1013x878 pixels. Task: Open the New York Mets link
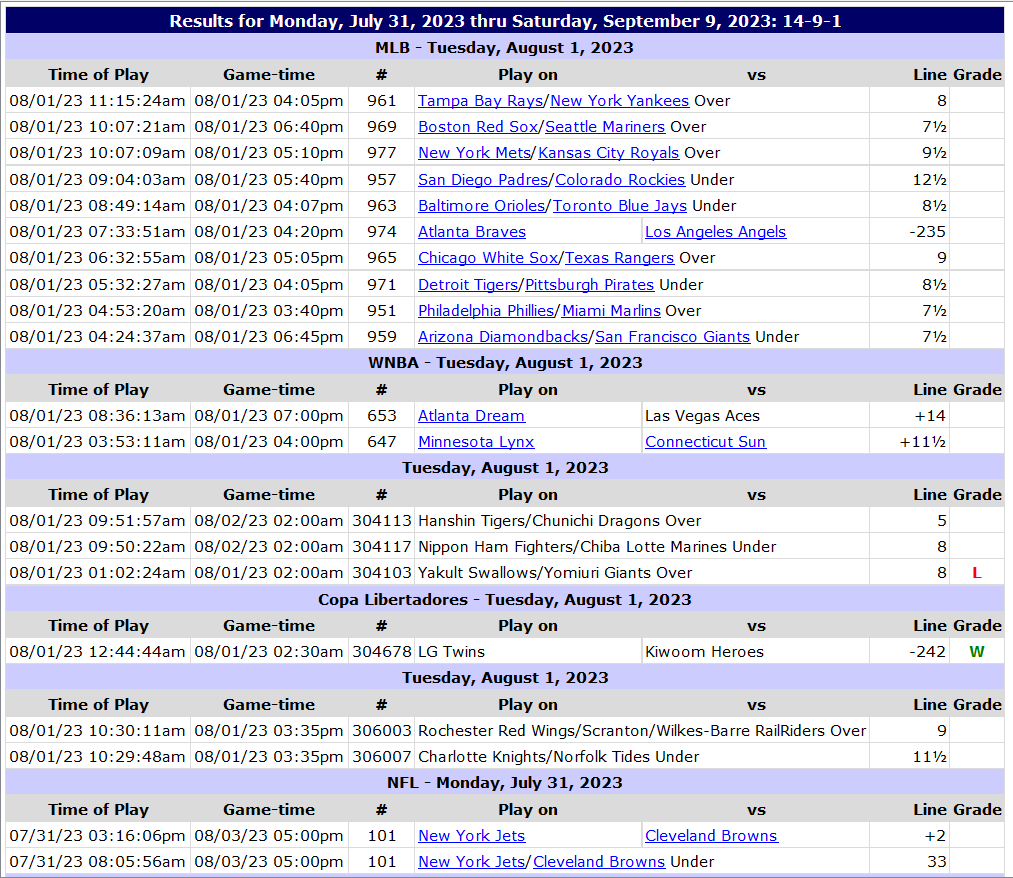[474, 153]
